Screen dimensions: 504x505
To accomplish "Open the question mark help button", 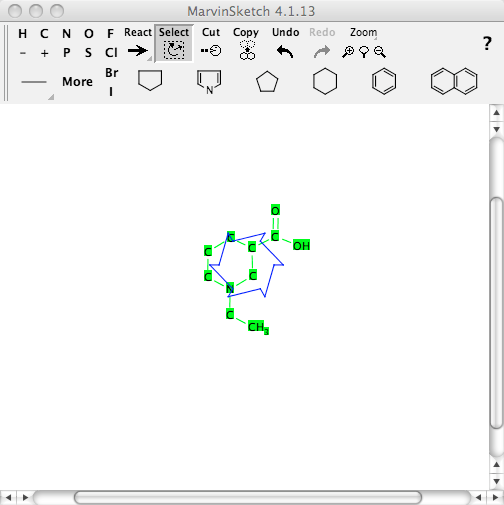I will [487, 44].
